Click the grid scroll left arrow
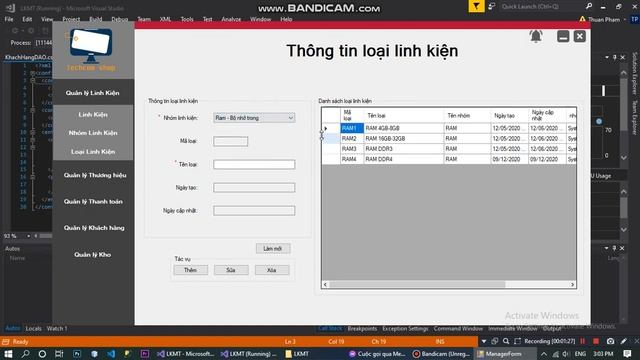640x360 pixels. tap(325, 284)
